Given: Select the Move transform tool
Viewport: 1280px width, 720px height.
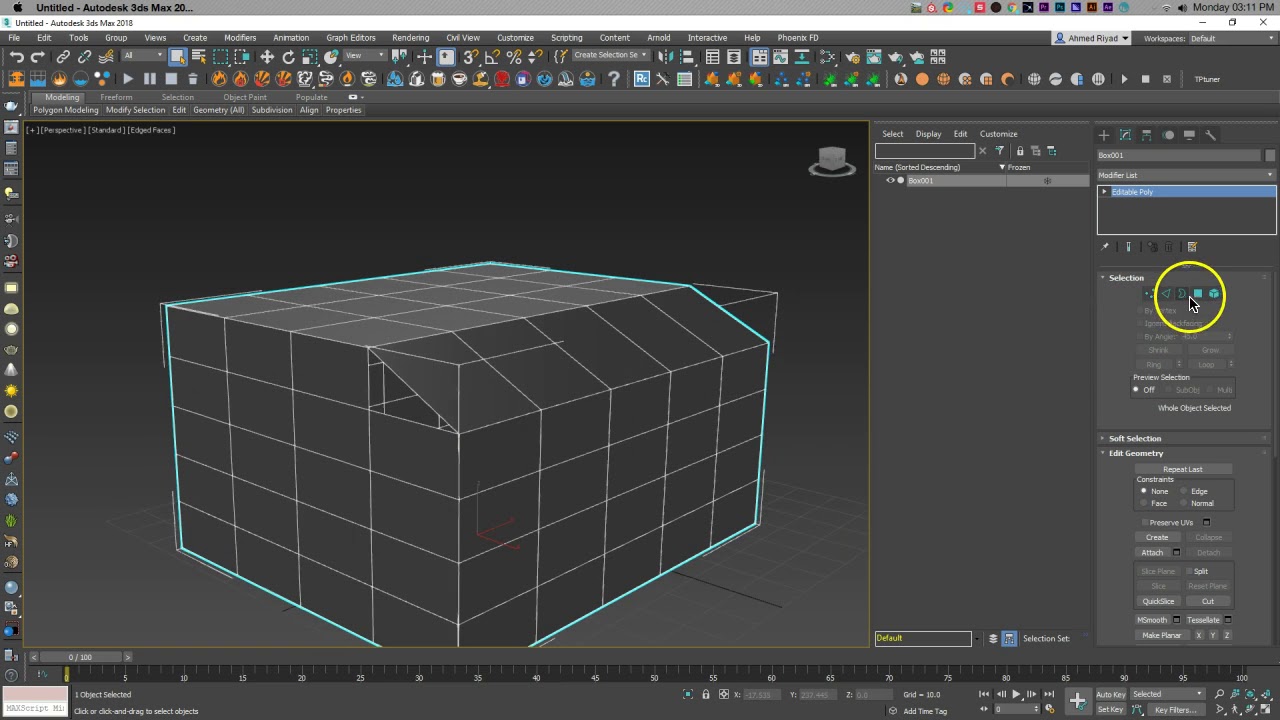Looking at the screenshot, I should point(267,57).
